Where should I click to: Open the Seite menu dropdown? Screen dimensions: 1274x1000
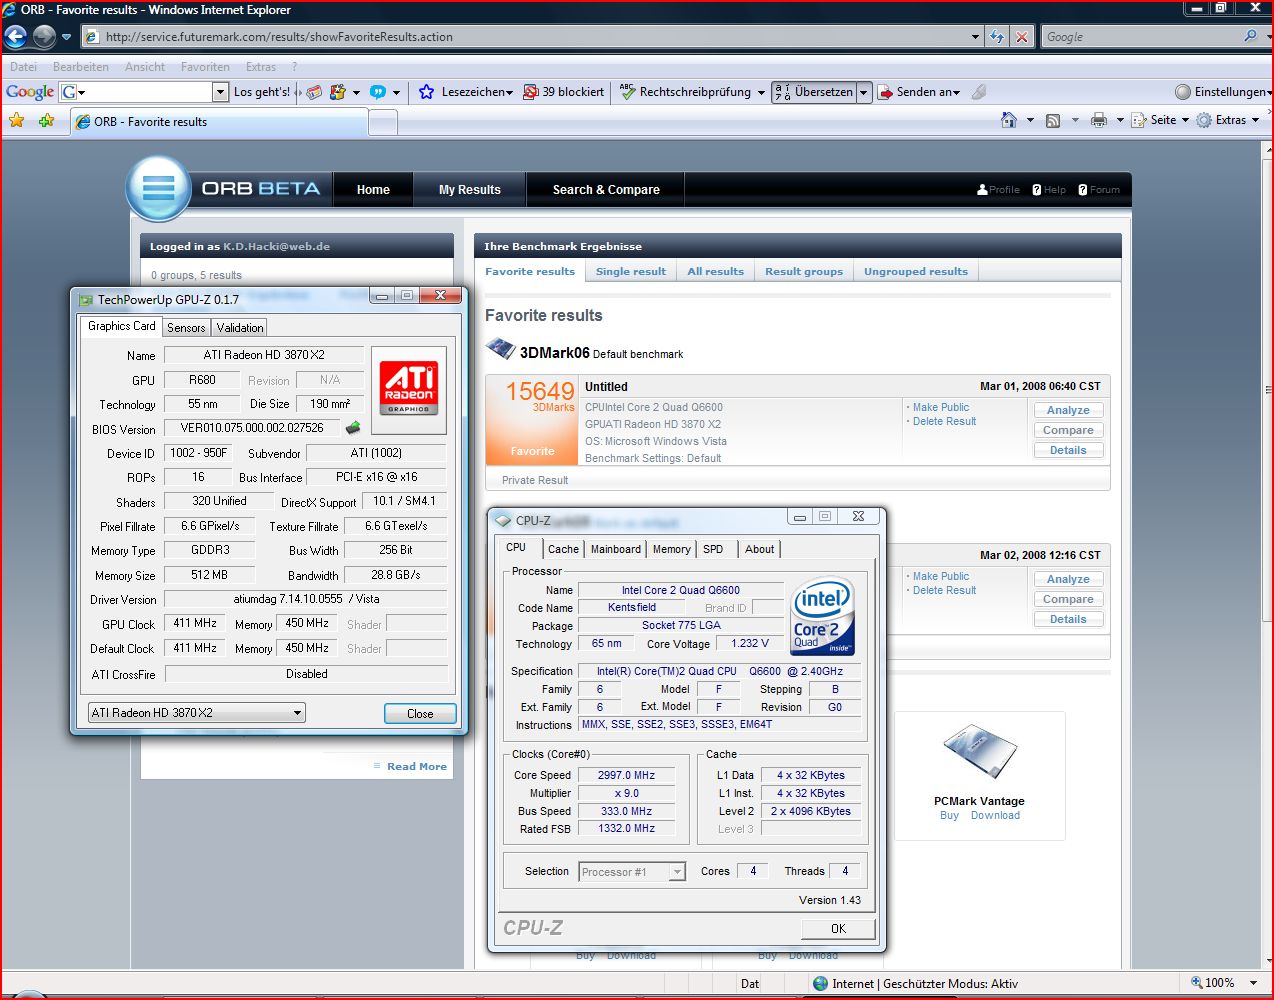point(1185,120)
